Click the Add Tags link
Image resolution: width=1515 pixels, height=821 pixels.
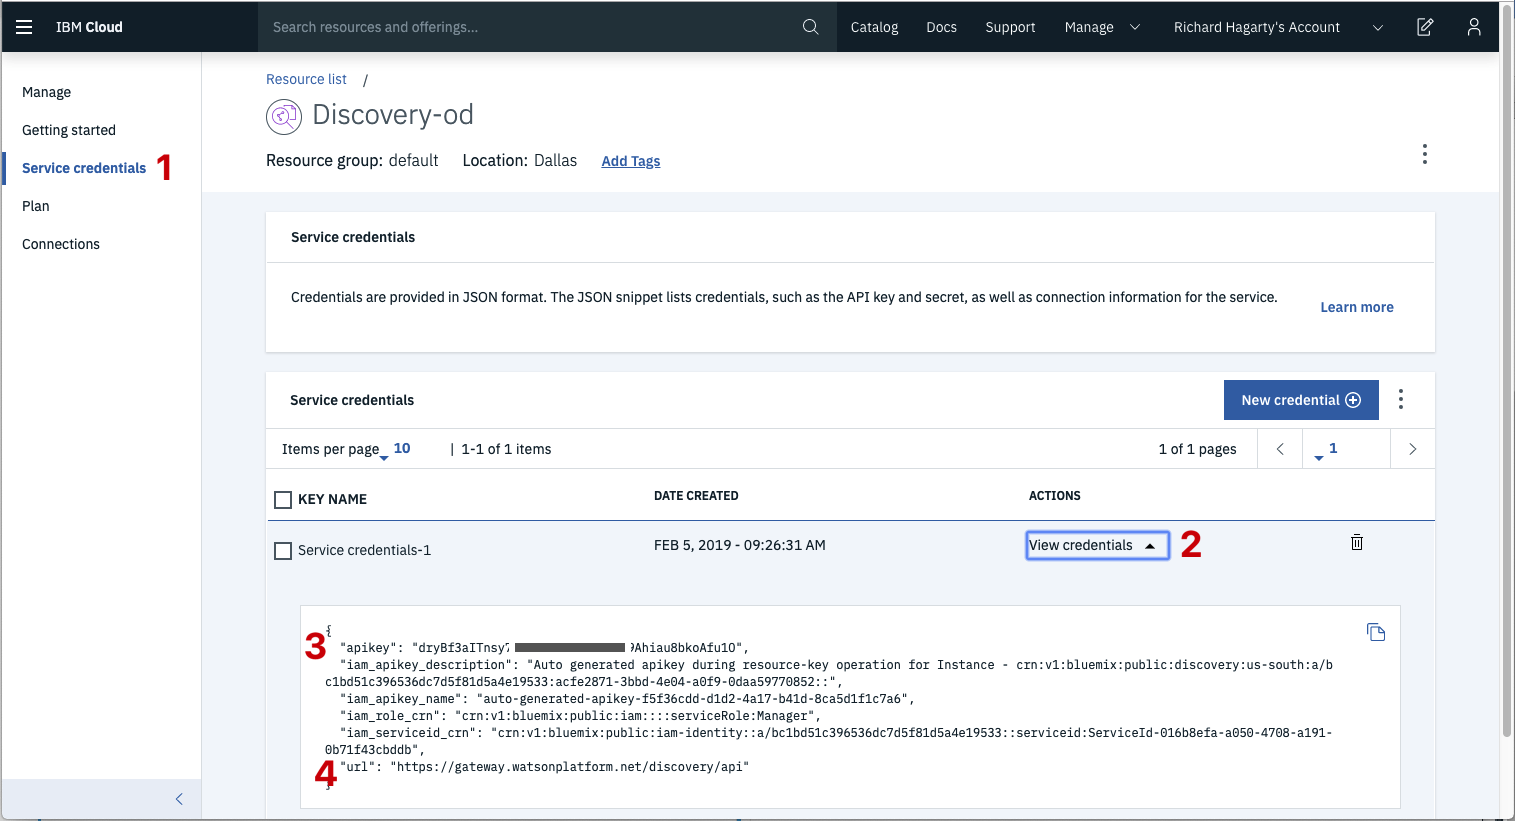pyautogui.click(x=631, y=161)
